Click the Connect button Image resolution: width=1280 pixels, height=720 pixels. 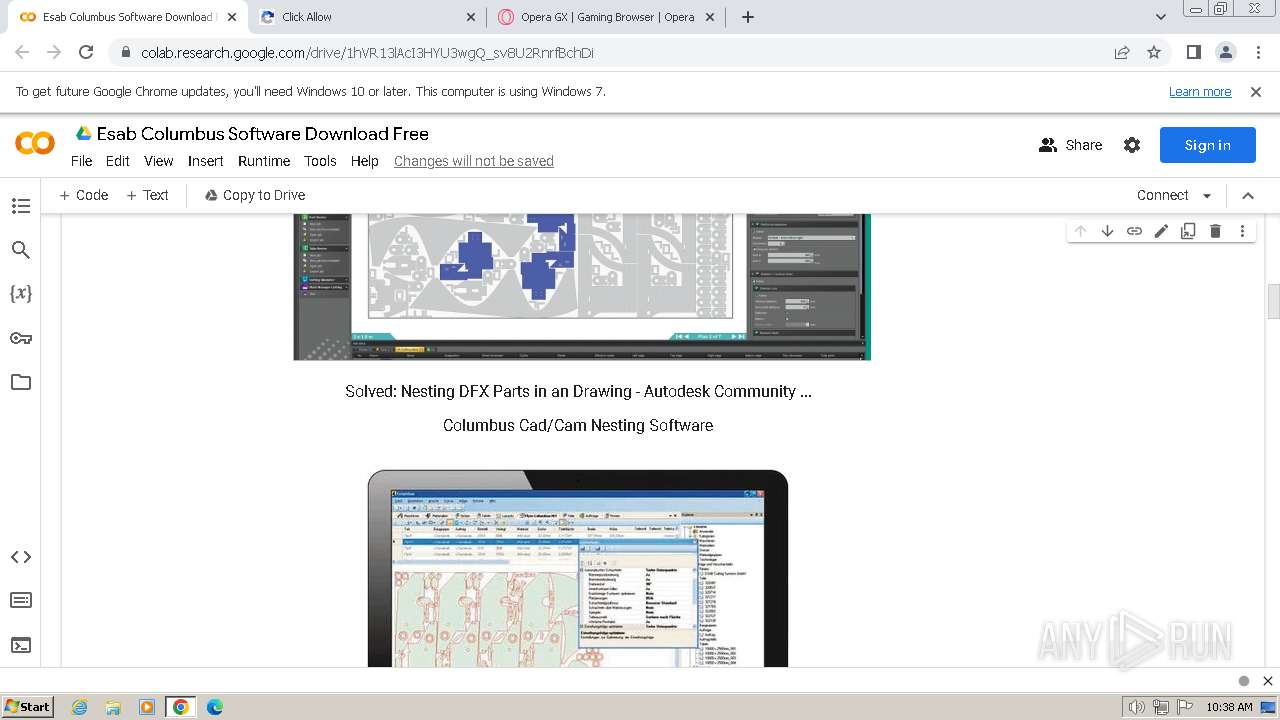coord(1162,195)
